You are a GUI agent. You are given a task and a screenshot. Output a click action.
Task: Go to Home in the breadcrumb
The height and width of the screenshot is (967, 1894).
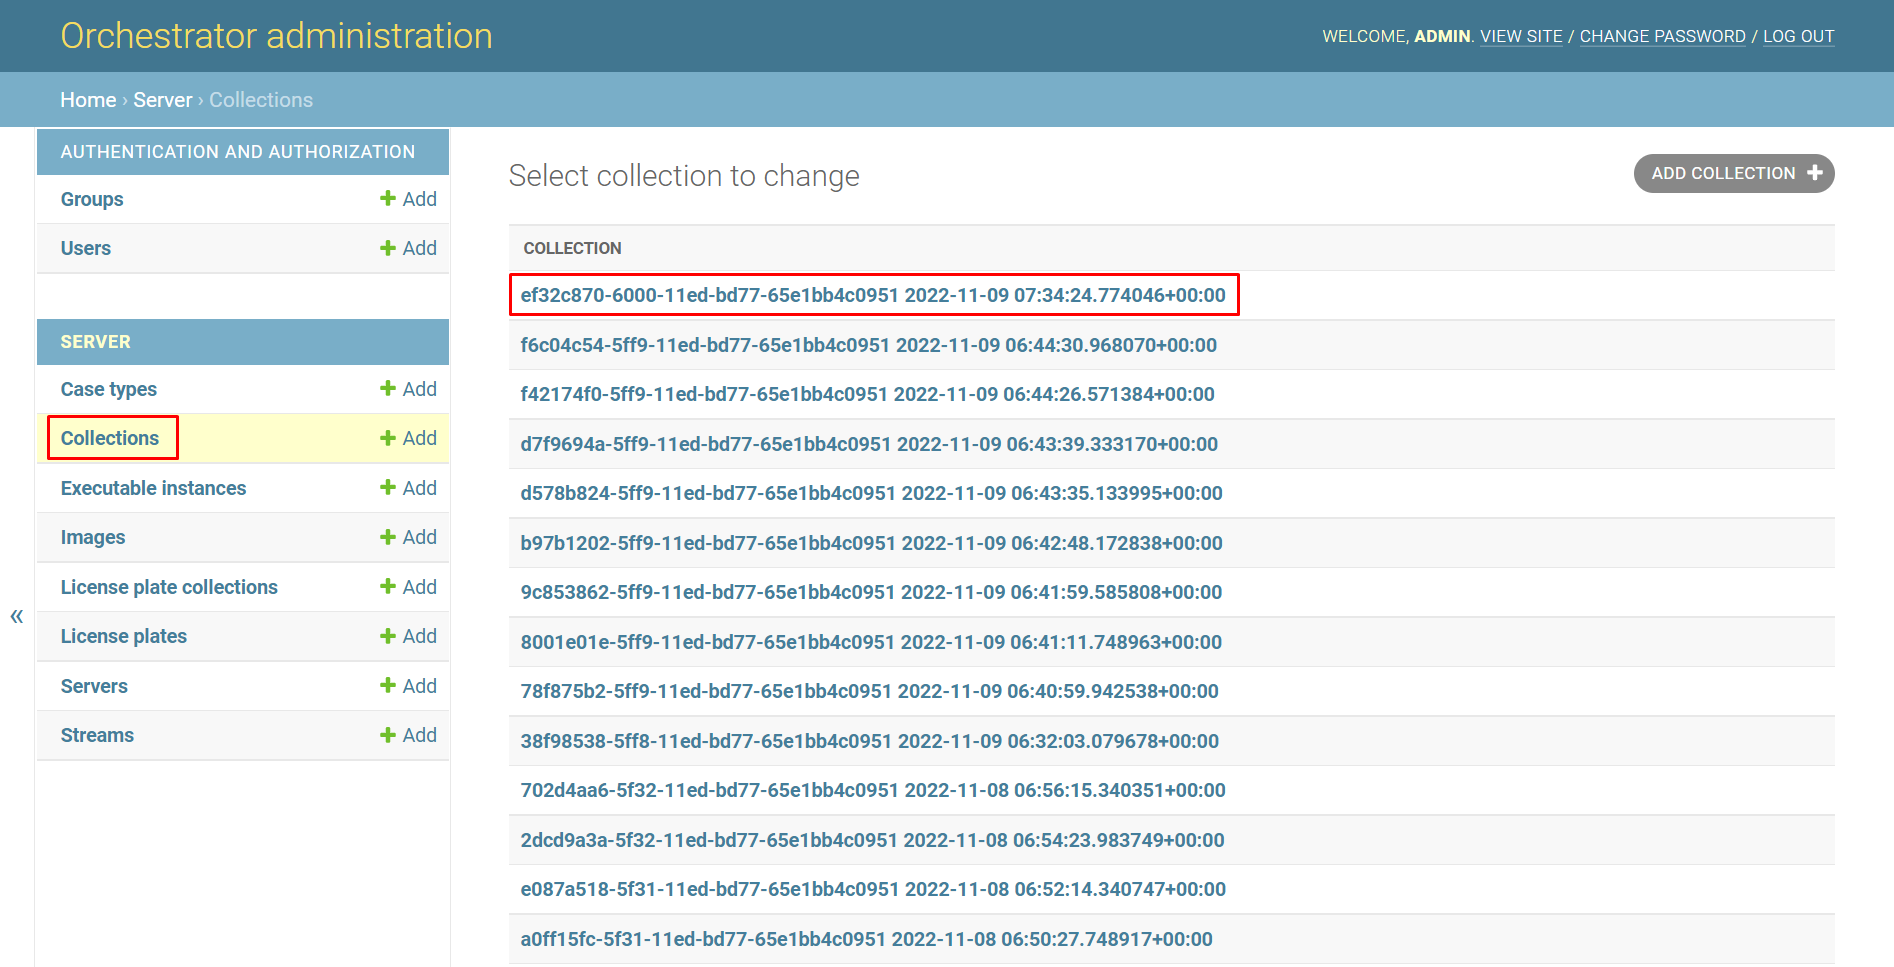[x=88, y=100]
